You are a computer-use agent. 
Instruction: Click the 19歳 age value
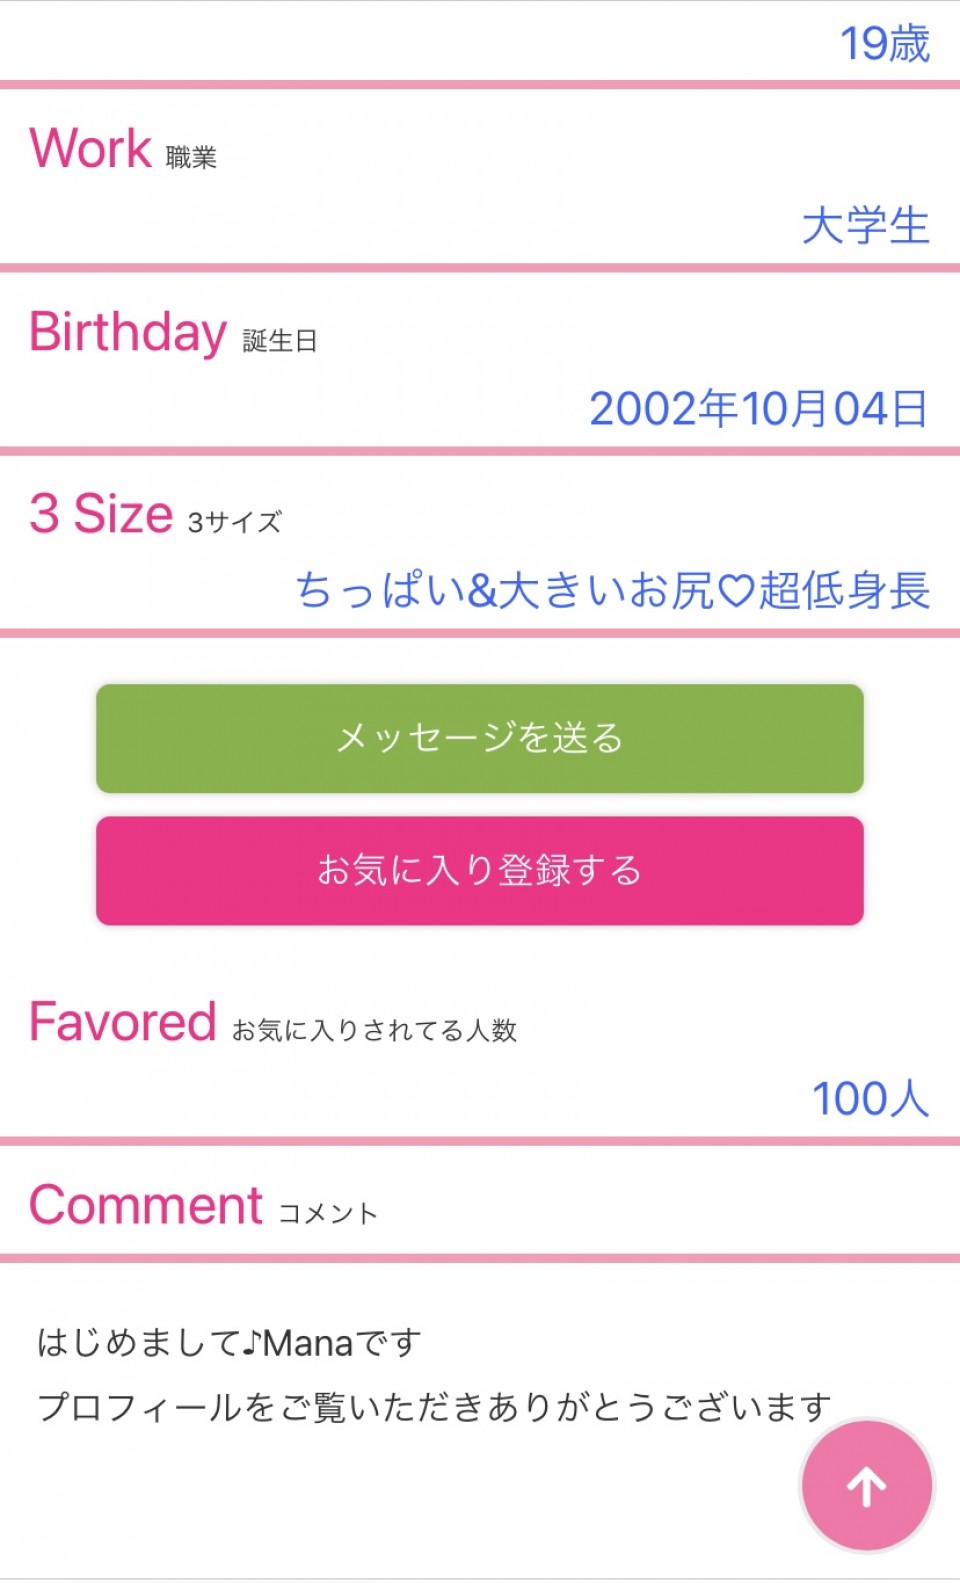pyautogui.click(x=884, y=44)
